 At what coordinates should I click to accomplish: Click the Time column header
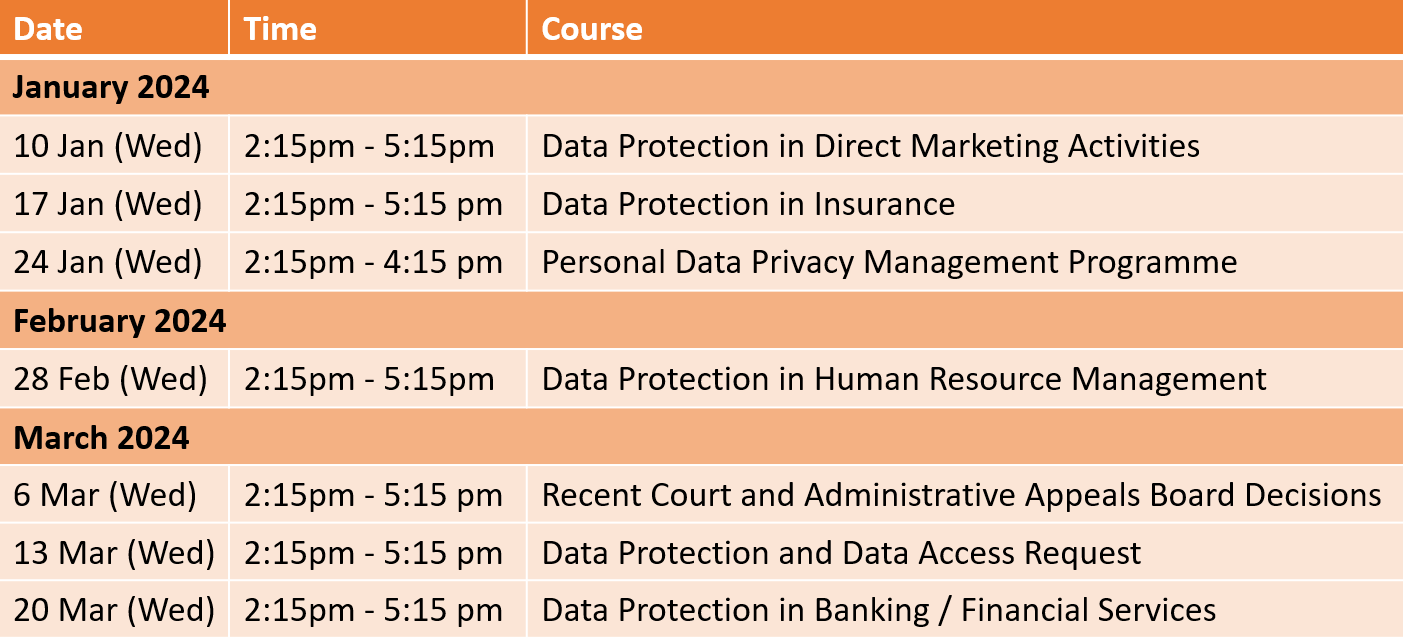(378, 28)
